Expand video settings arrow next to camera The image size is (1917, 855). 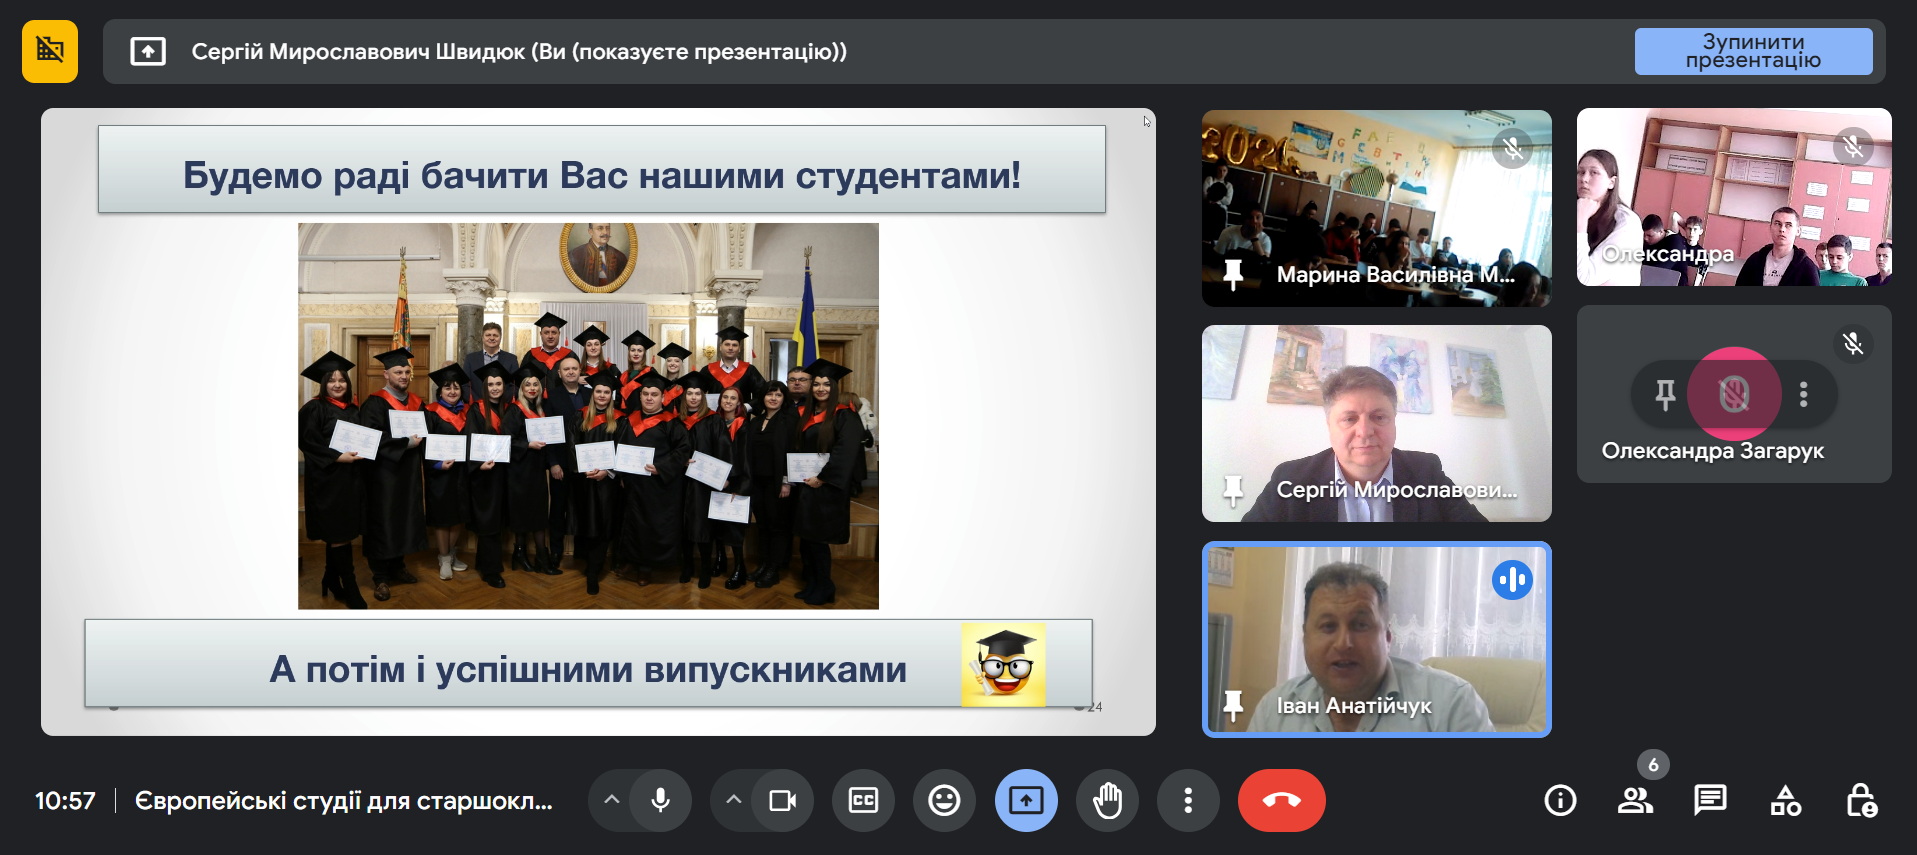(x=733, y=800)
